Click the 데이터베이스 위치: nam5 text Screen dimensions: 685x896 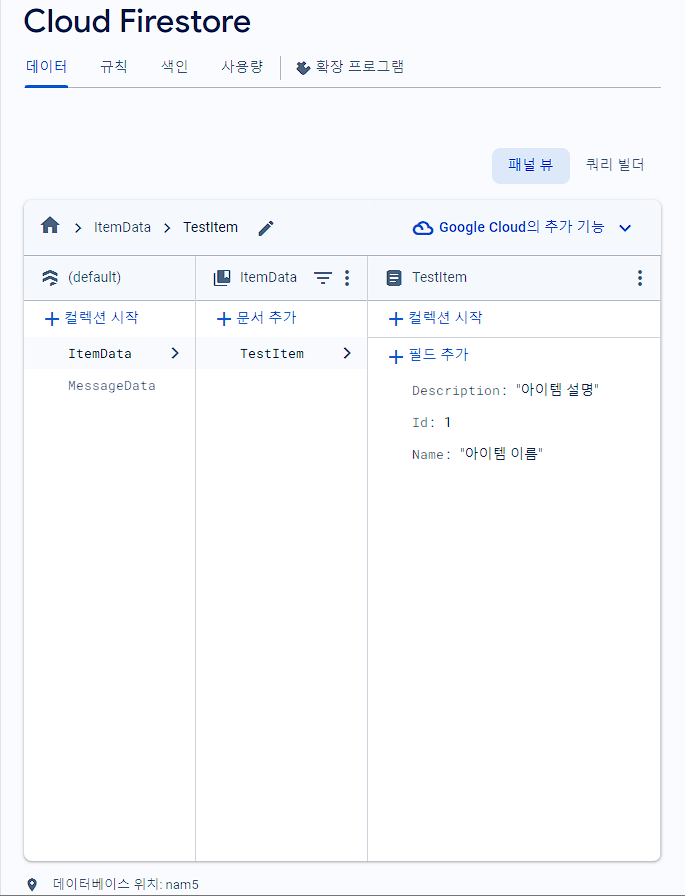pyautogui.click(x=126, y=885)
